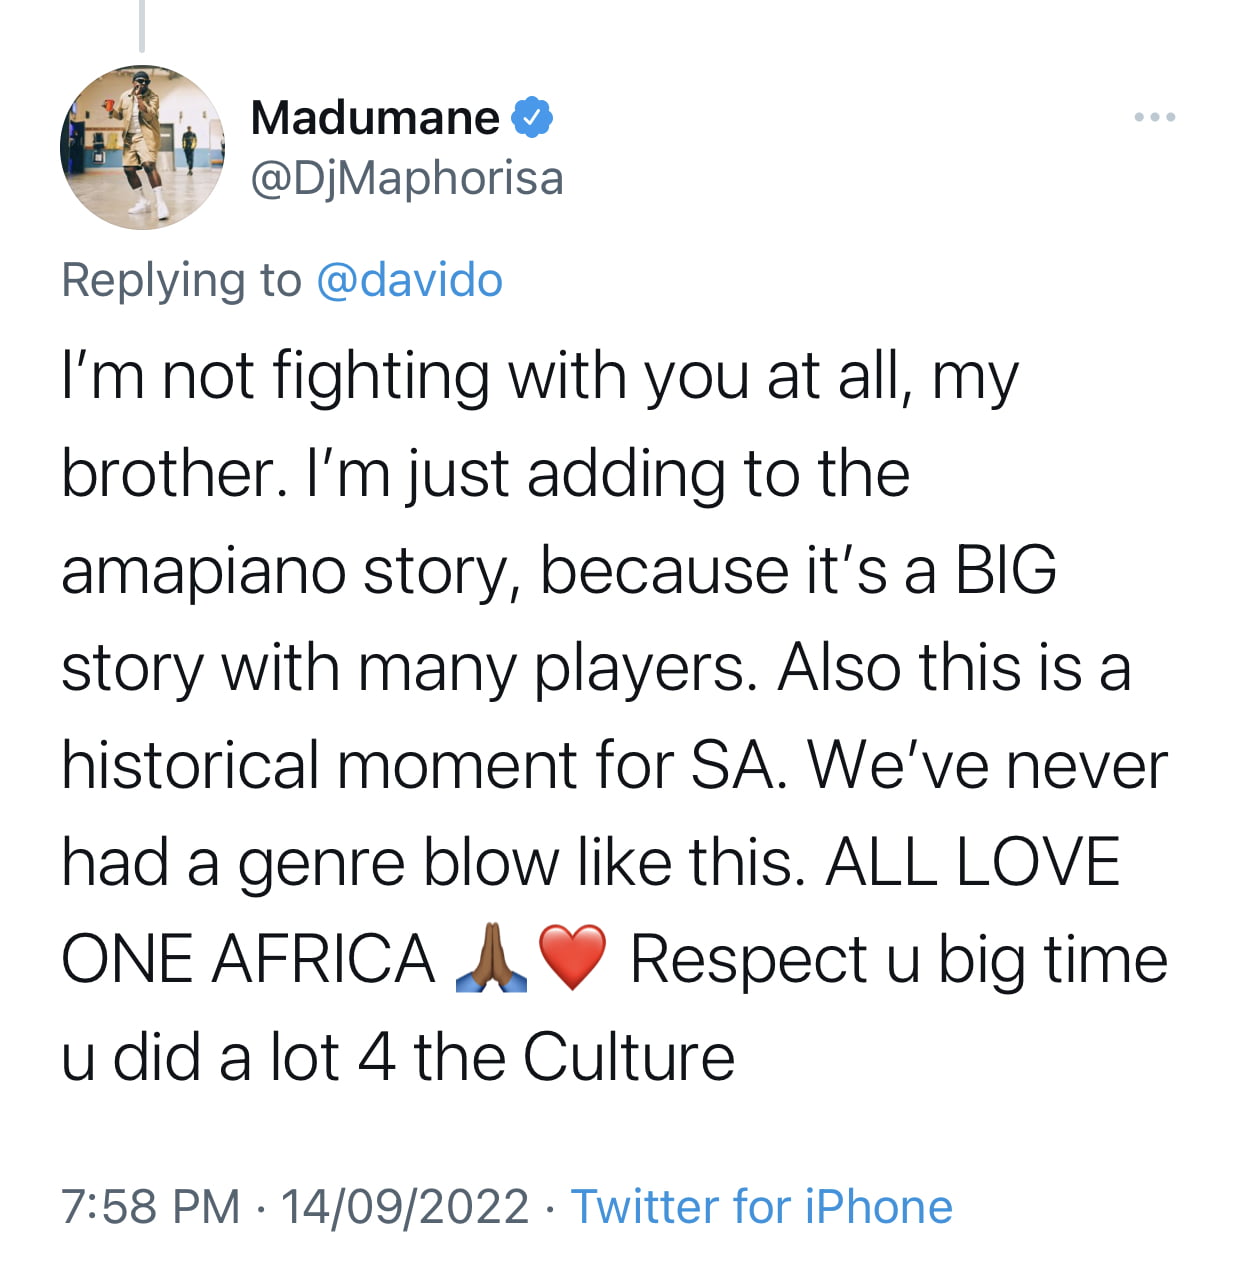Open the three-dot more options menu

[x=1155, y=118]
